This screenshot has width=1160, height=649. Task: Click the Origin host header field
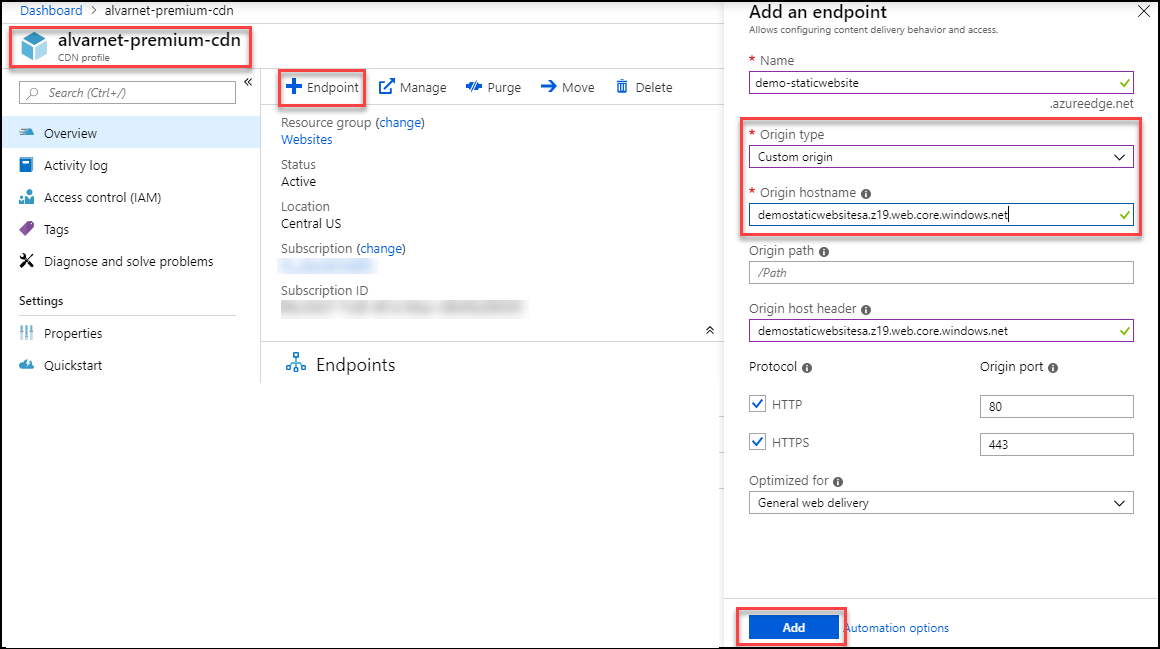[941, 331]
